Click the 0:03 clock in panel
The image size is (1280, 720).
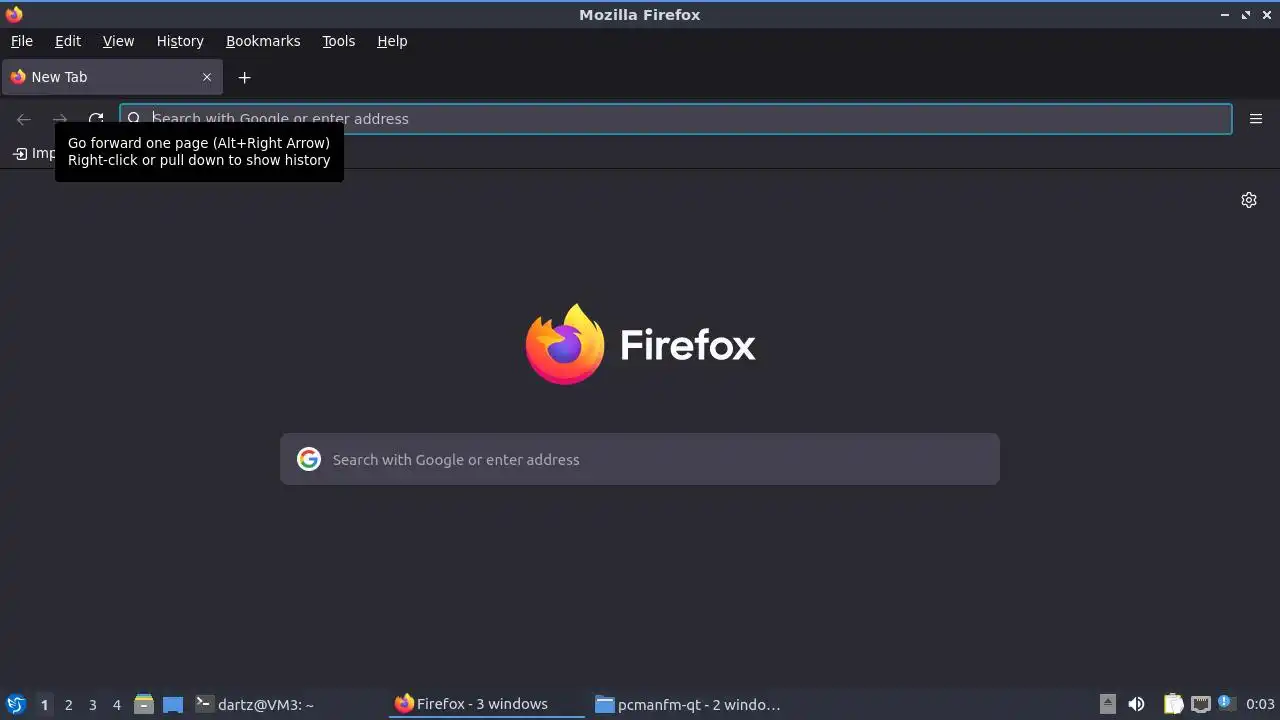click(1260, 705)
